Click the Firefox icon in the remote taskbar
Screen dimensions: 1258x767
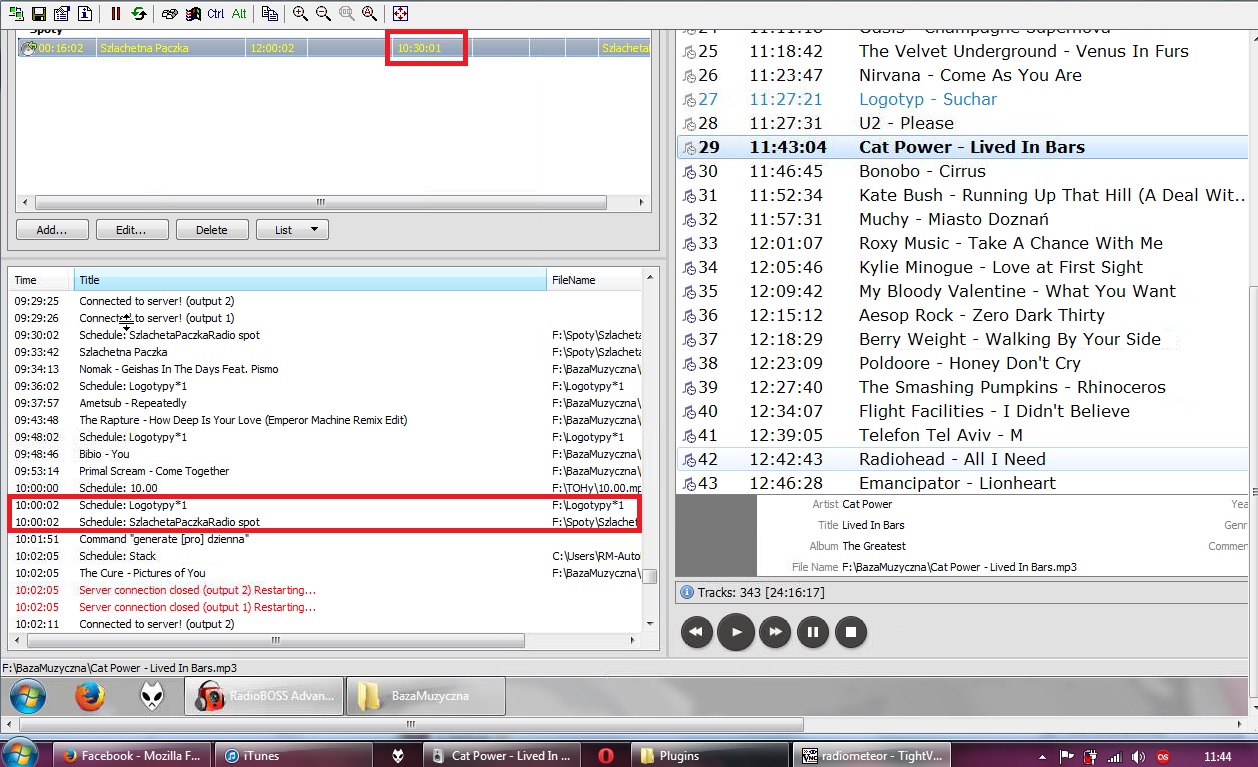pos(90,696)
